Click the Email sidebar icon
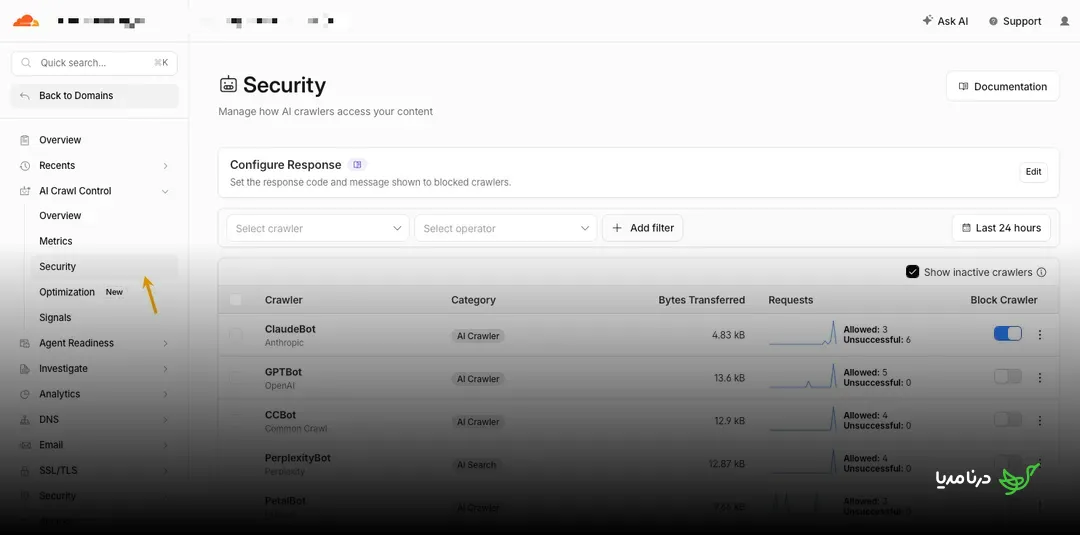This screenshot has width=1080, height=535. (25, 445)
